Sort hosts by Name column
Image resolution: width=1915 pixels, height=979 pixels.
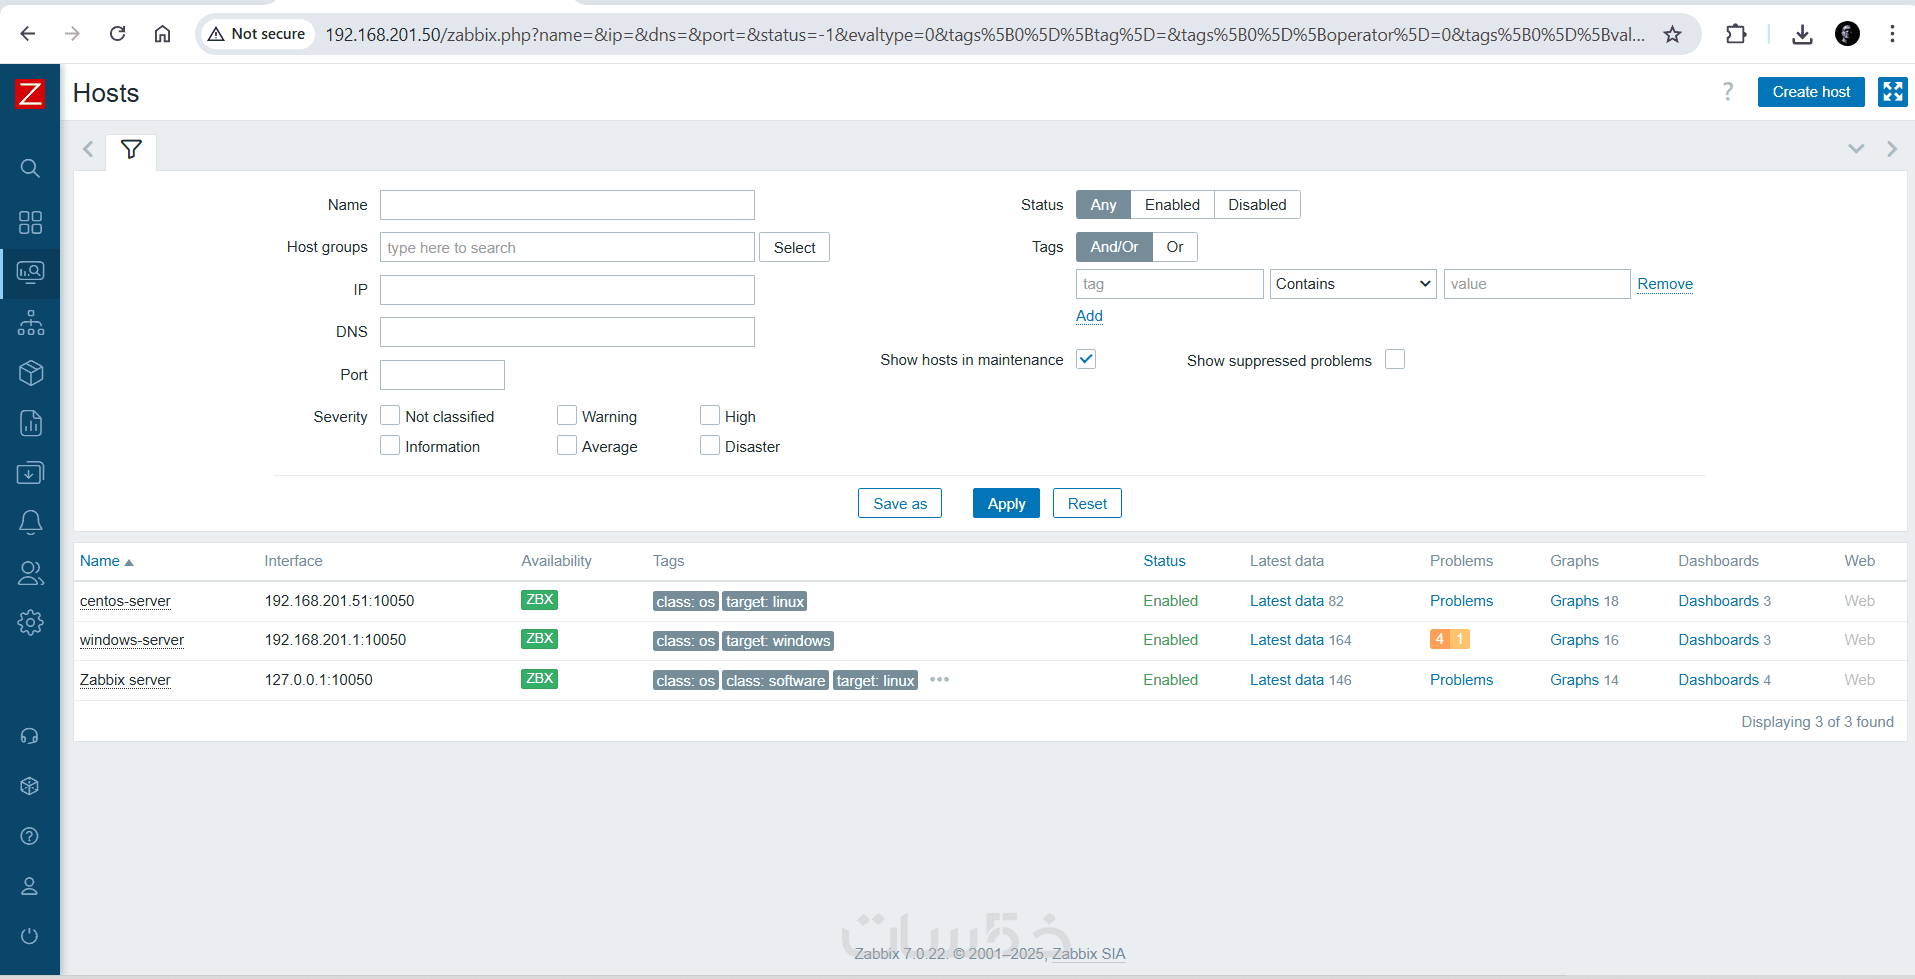[106, 561]
